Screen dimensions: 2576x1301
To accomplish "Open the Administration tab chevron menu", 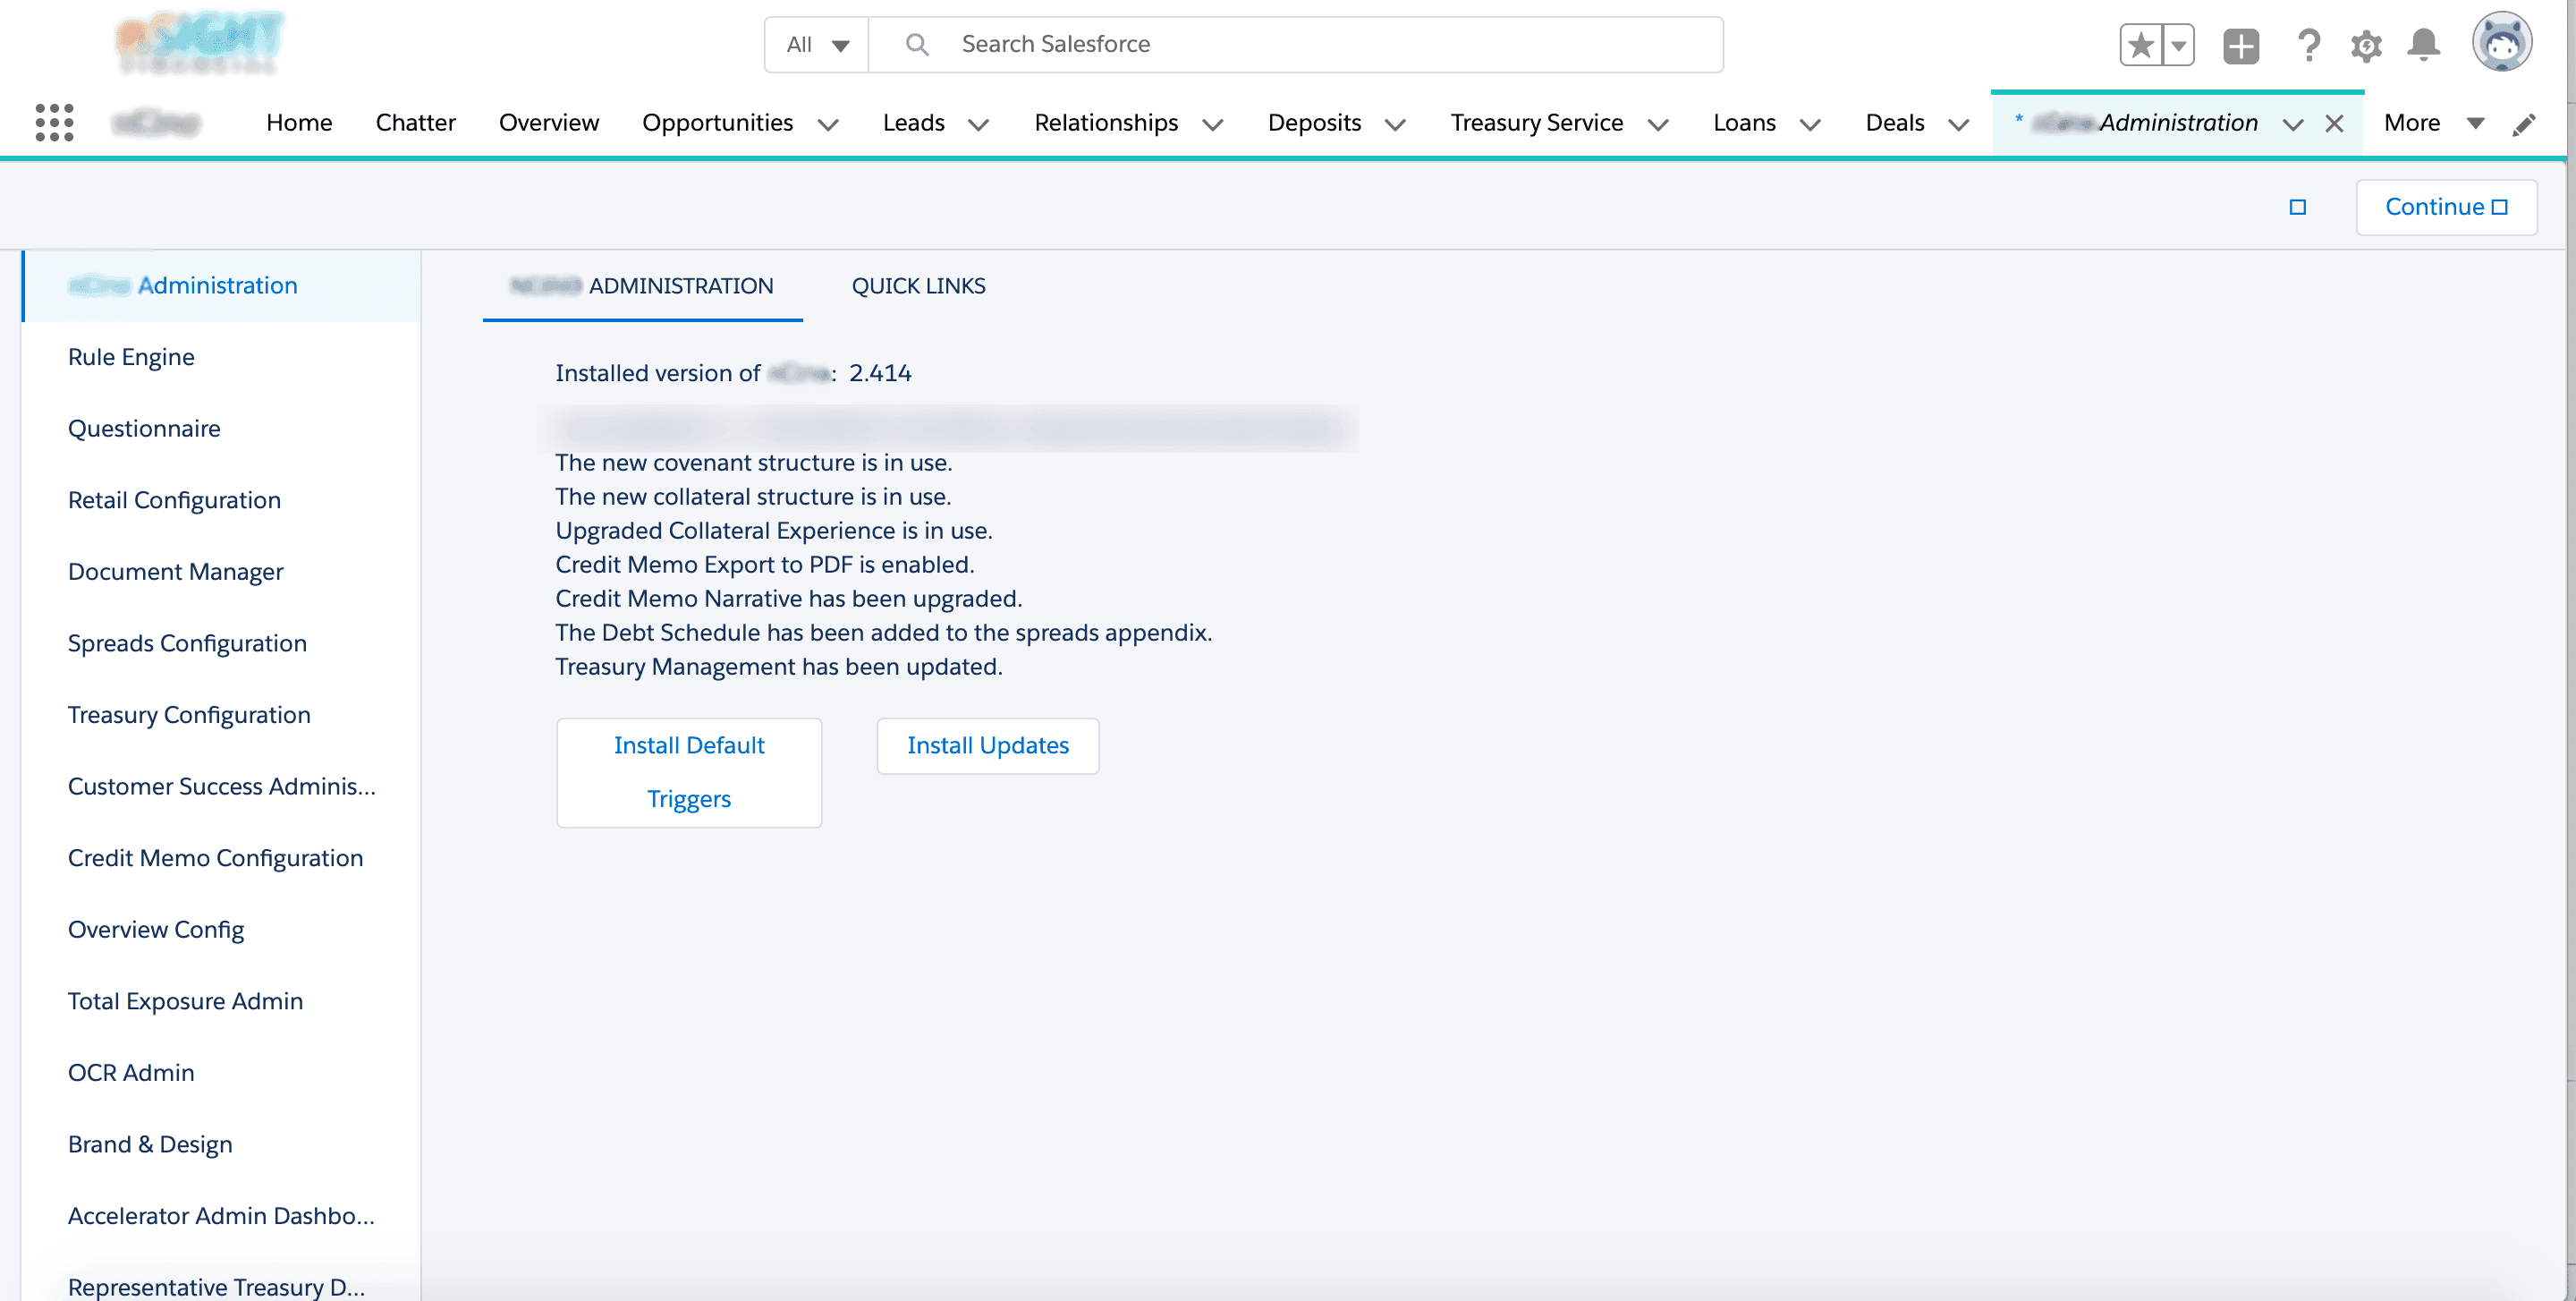I will click(x=2293, y=124).
